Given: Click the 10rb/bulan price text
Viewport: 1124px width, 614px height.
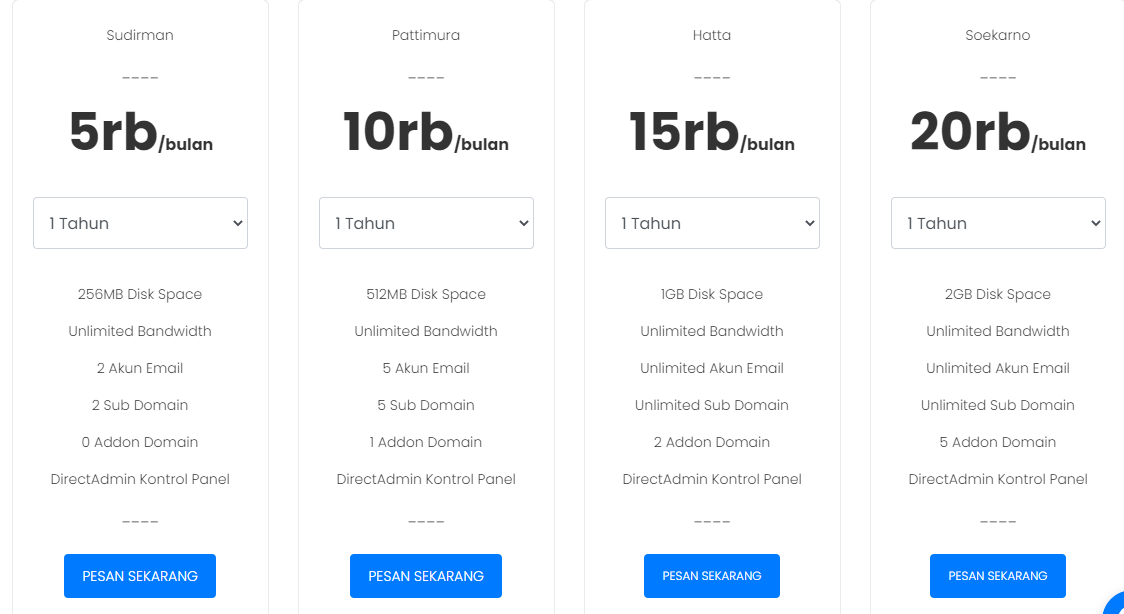Looking at the screenshot, I should [x=426, y=134].
